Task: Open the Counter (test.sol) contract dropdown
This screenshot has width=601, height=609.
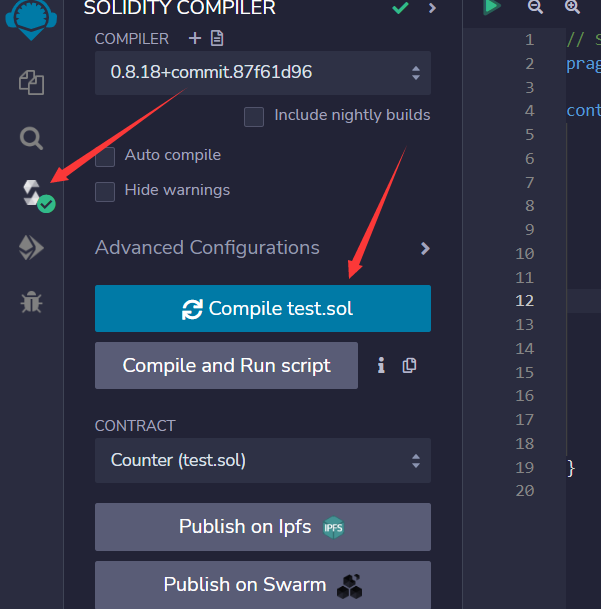Action: pos(263,461)
